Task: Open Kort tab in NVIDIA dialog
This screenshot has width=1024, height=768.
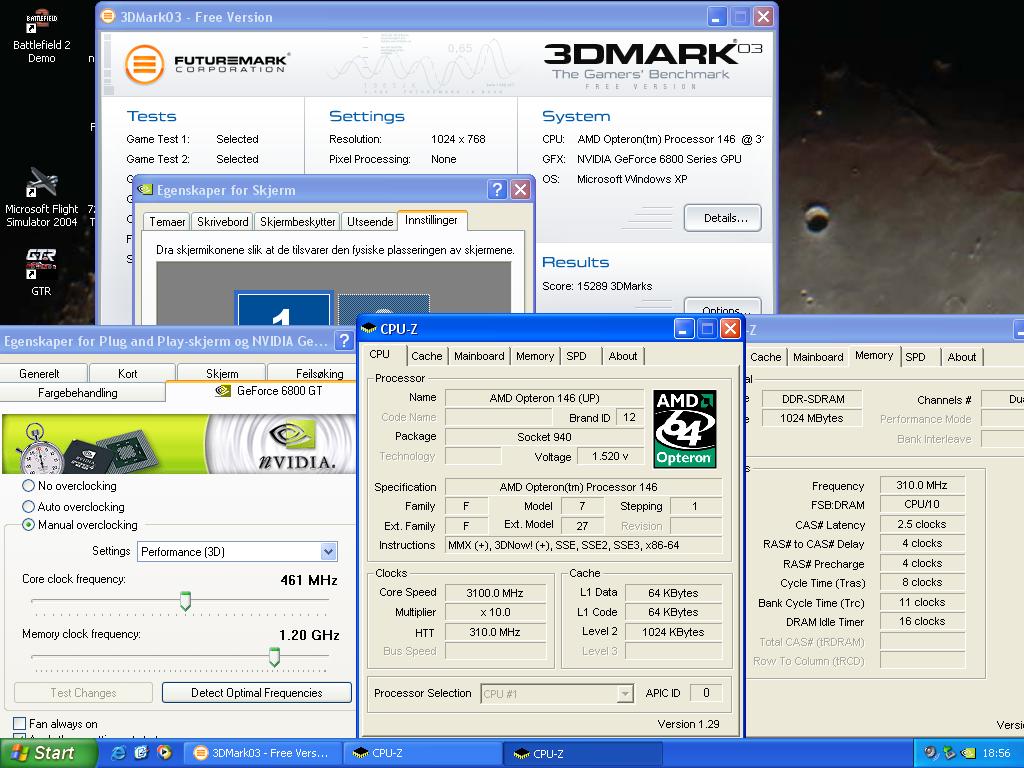Action: click(x=128, y=374)
